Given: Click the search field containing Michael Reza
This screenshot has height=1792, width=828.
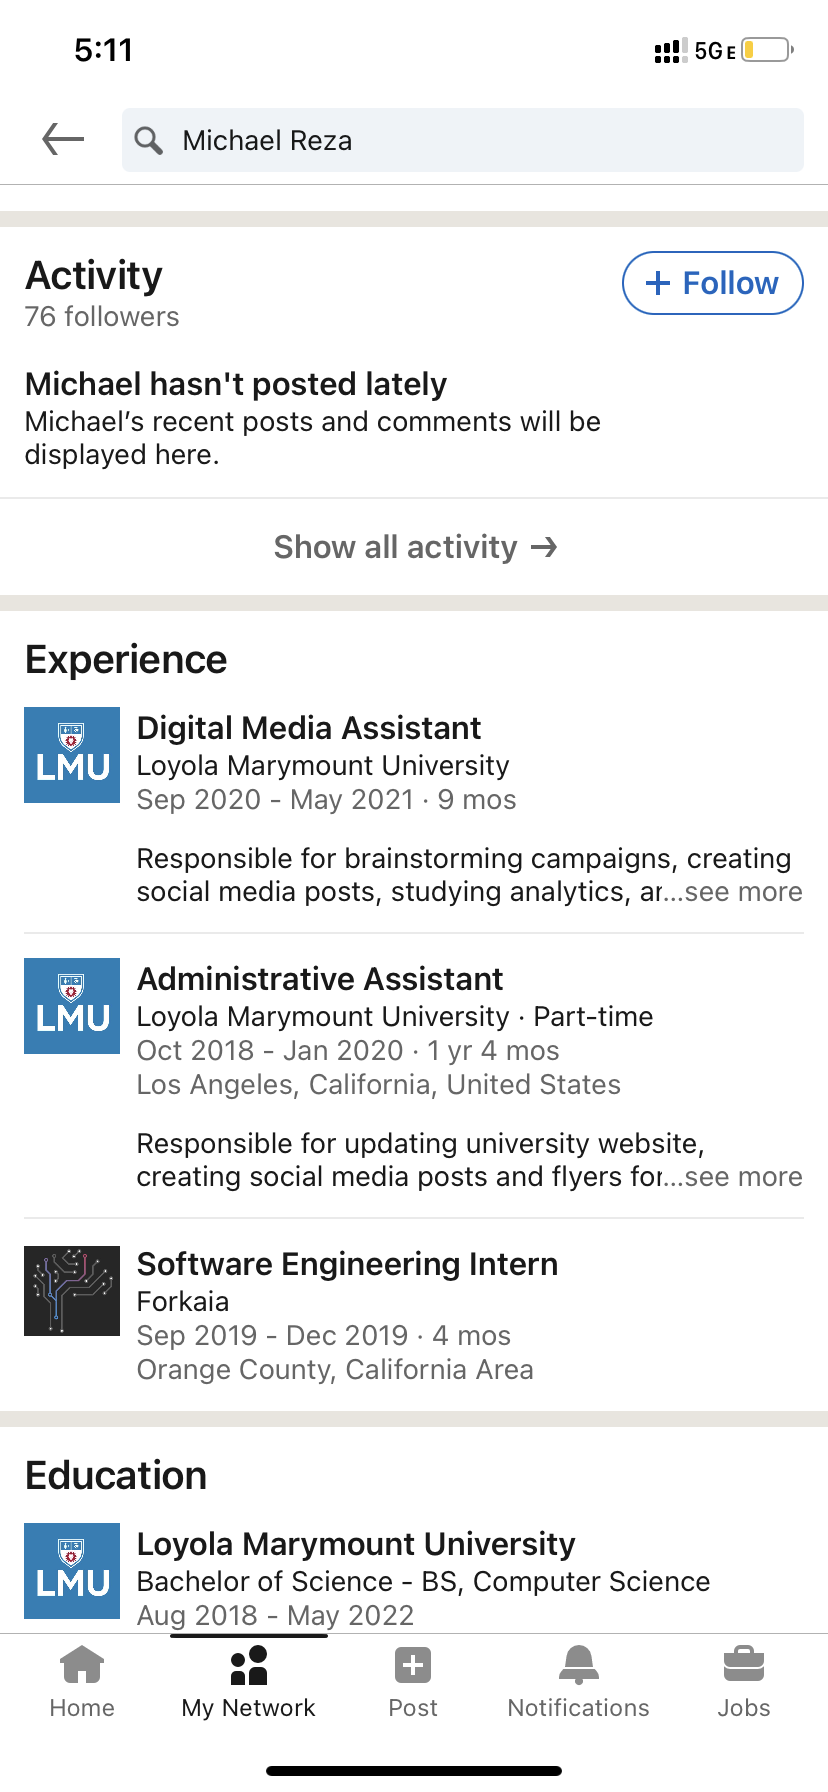Looking at the screenshot, I should pos(480,140).
